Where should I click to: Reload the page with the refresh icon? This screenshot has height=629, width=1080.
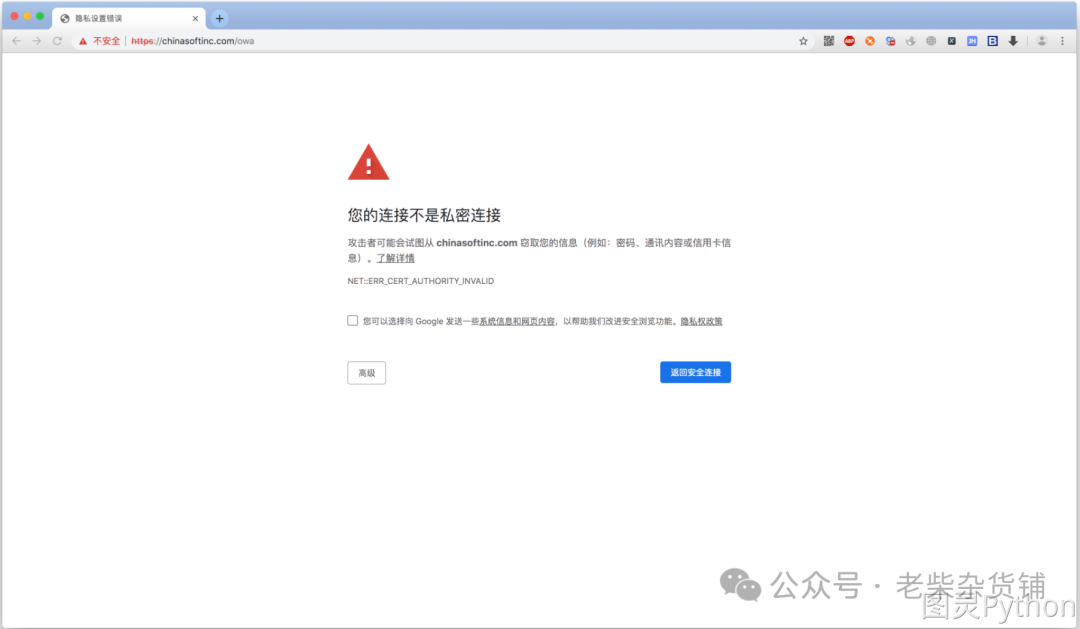coord(57,41)
